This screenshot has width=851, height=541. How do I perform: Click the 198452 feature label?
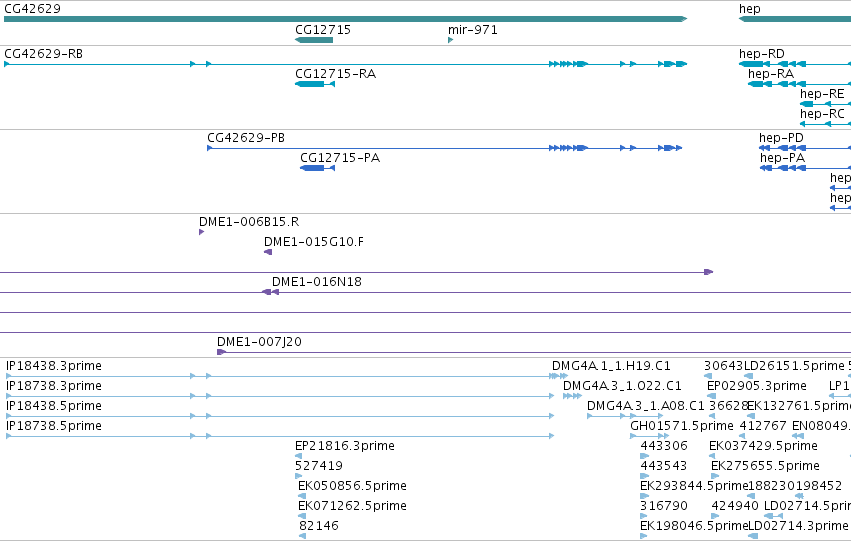[x=818, y=486]
